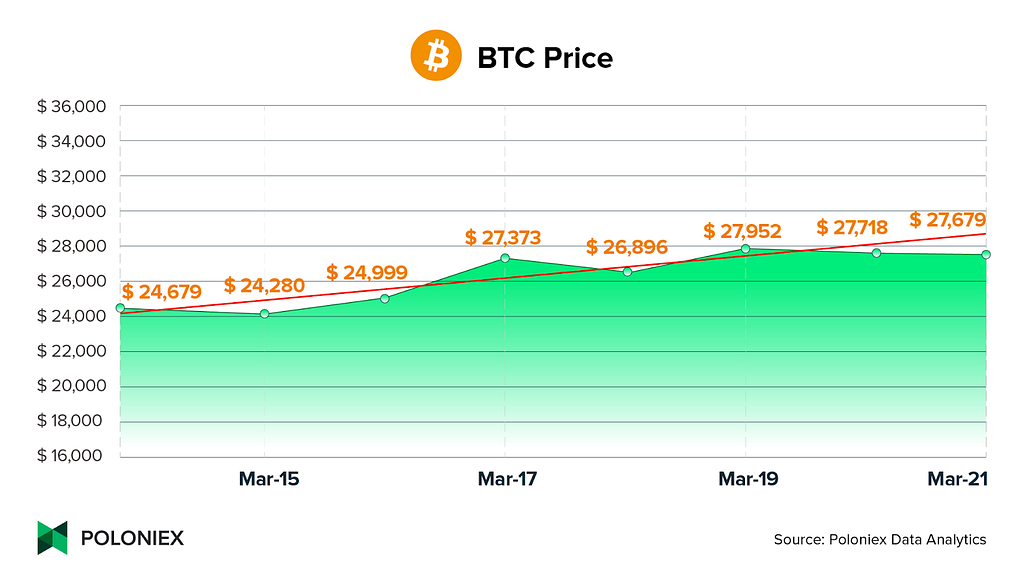Select the Mar-15 data point marker

[264, 314]
